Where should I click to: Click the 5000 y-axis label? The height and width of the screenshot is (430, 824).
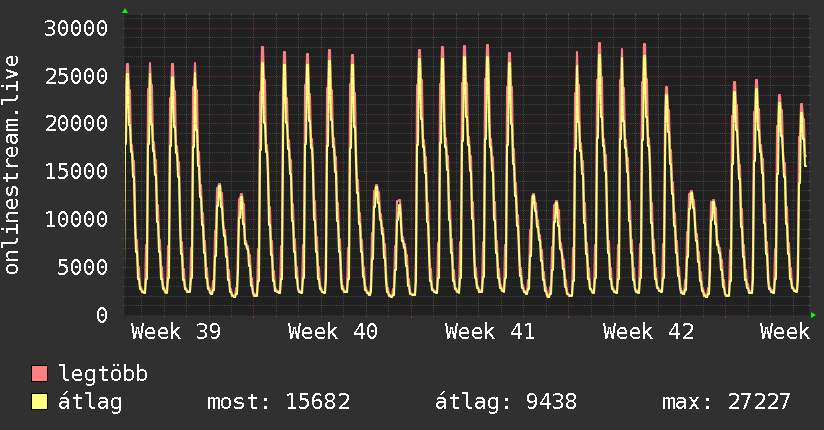point(83,268)
